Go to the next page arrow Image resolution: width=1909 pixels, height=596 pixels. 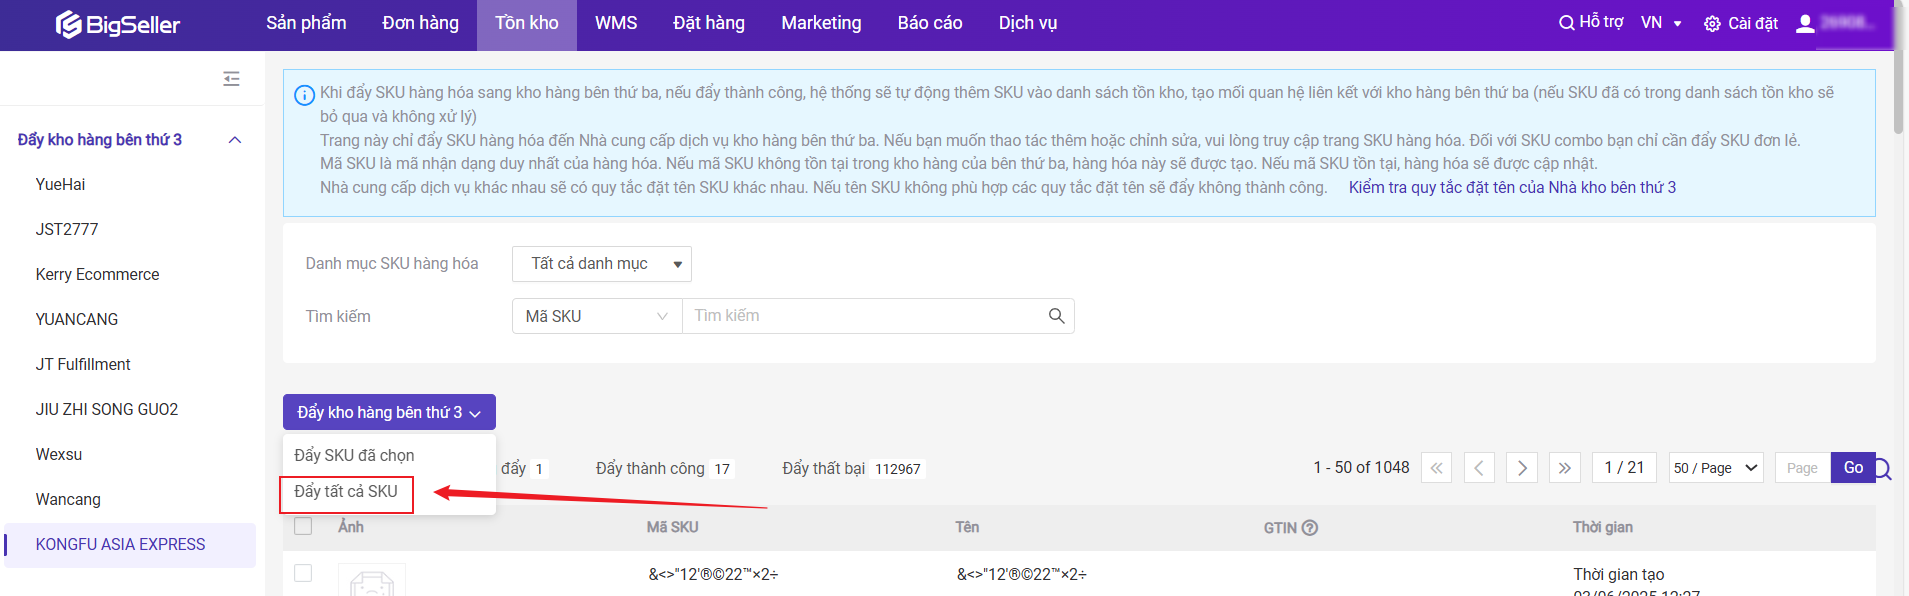[x=1522, y=468]
